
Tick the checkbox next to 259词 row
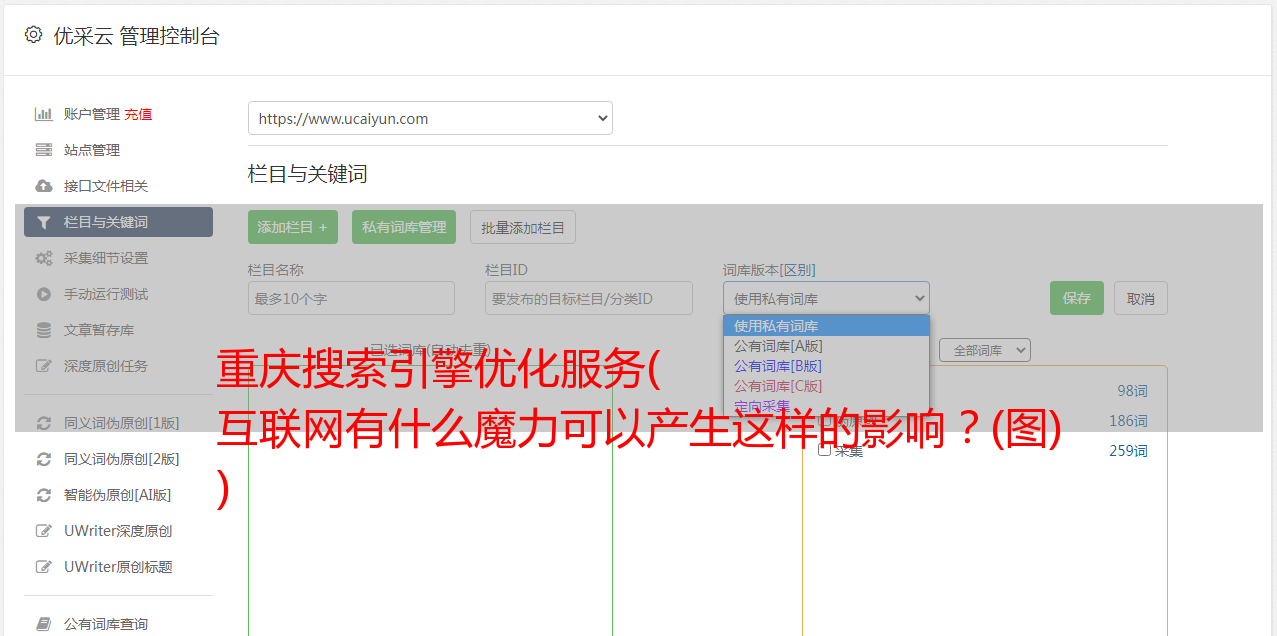click(825, 450)
